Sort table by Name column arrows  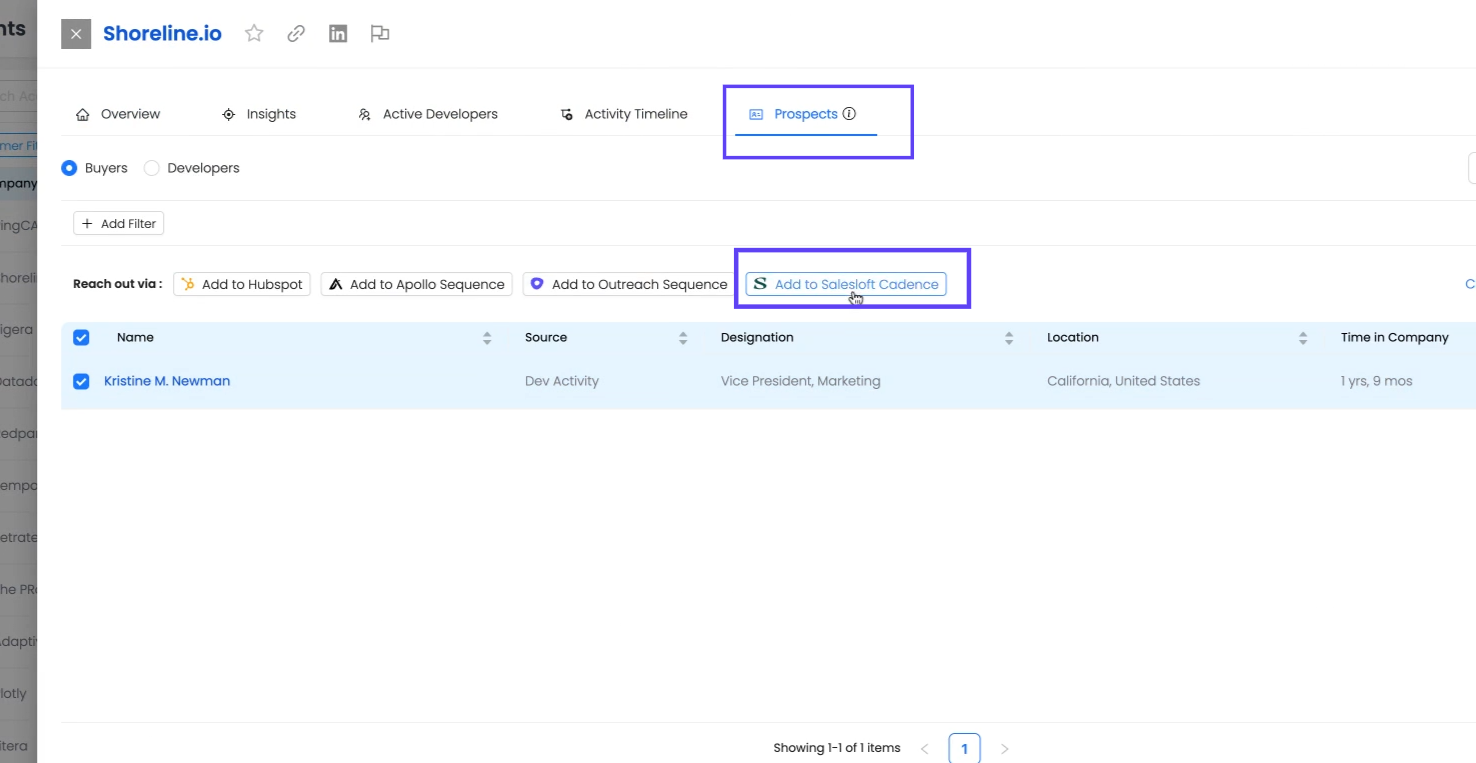(x=487, y=338)
